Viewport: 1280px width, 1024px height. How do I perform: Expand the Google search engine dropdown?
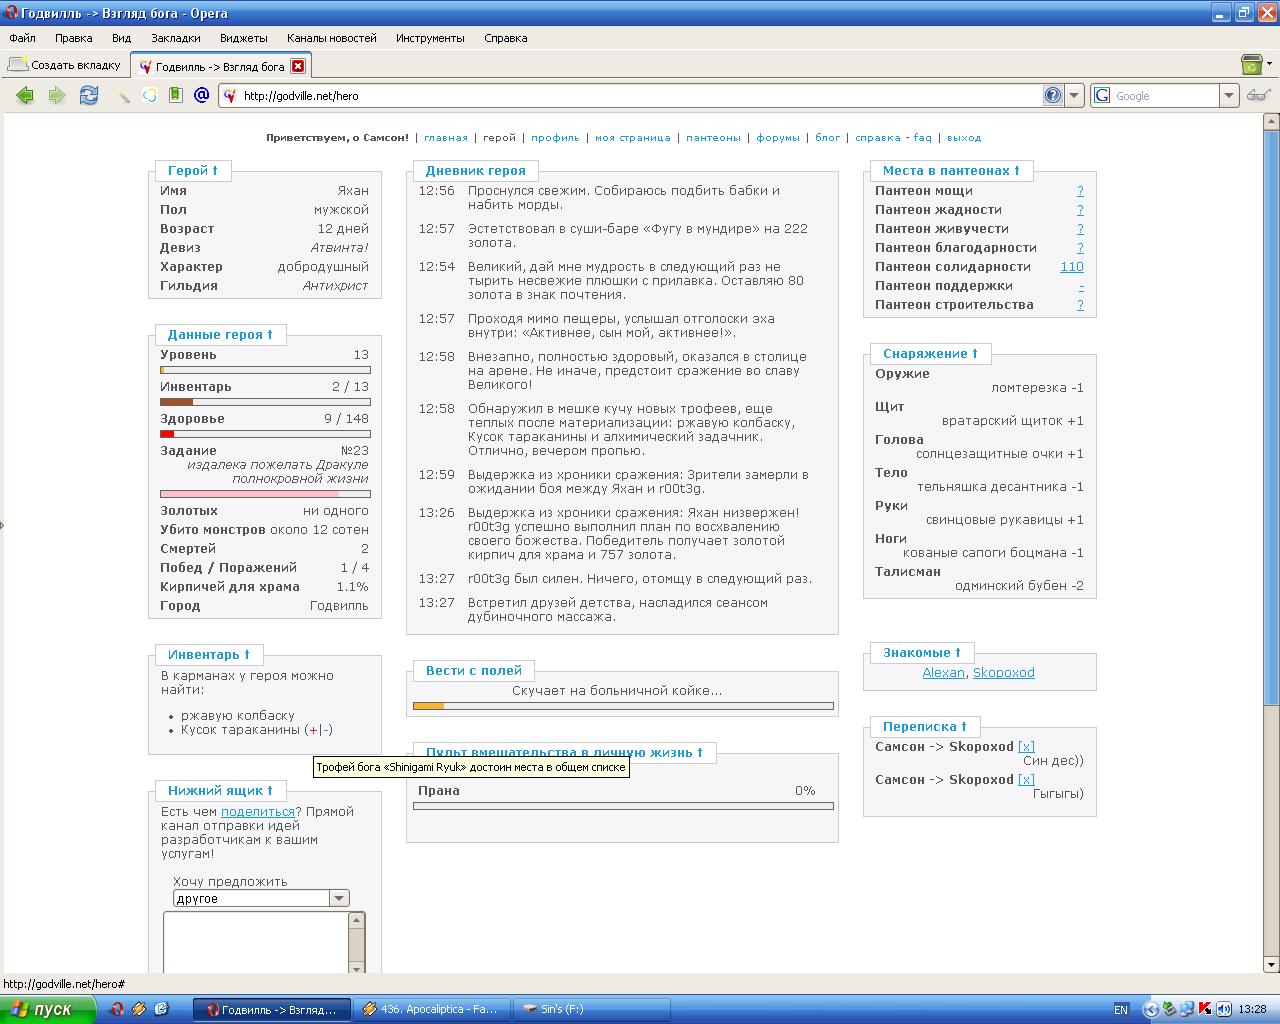[x=1229, y=95]
